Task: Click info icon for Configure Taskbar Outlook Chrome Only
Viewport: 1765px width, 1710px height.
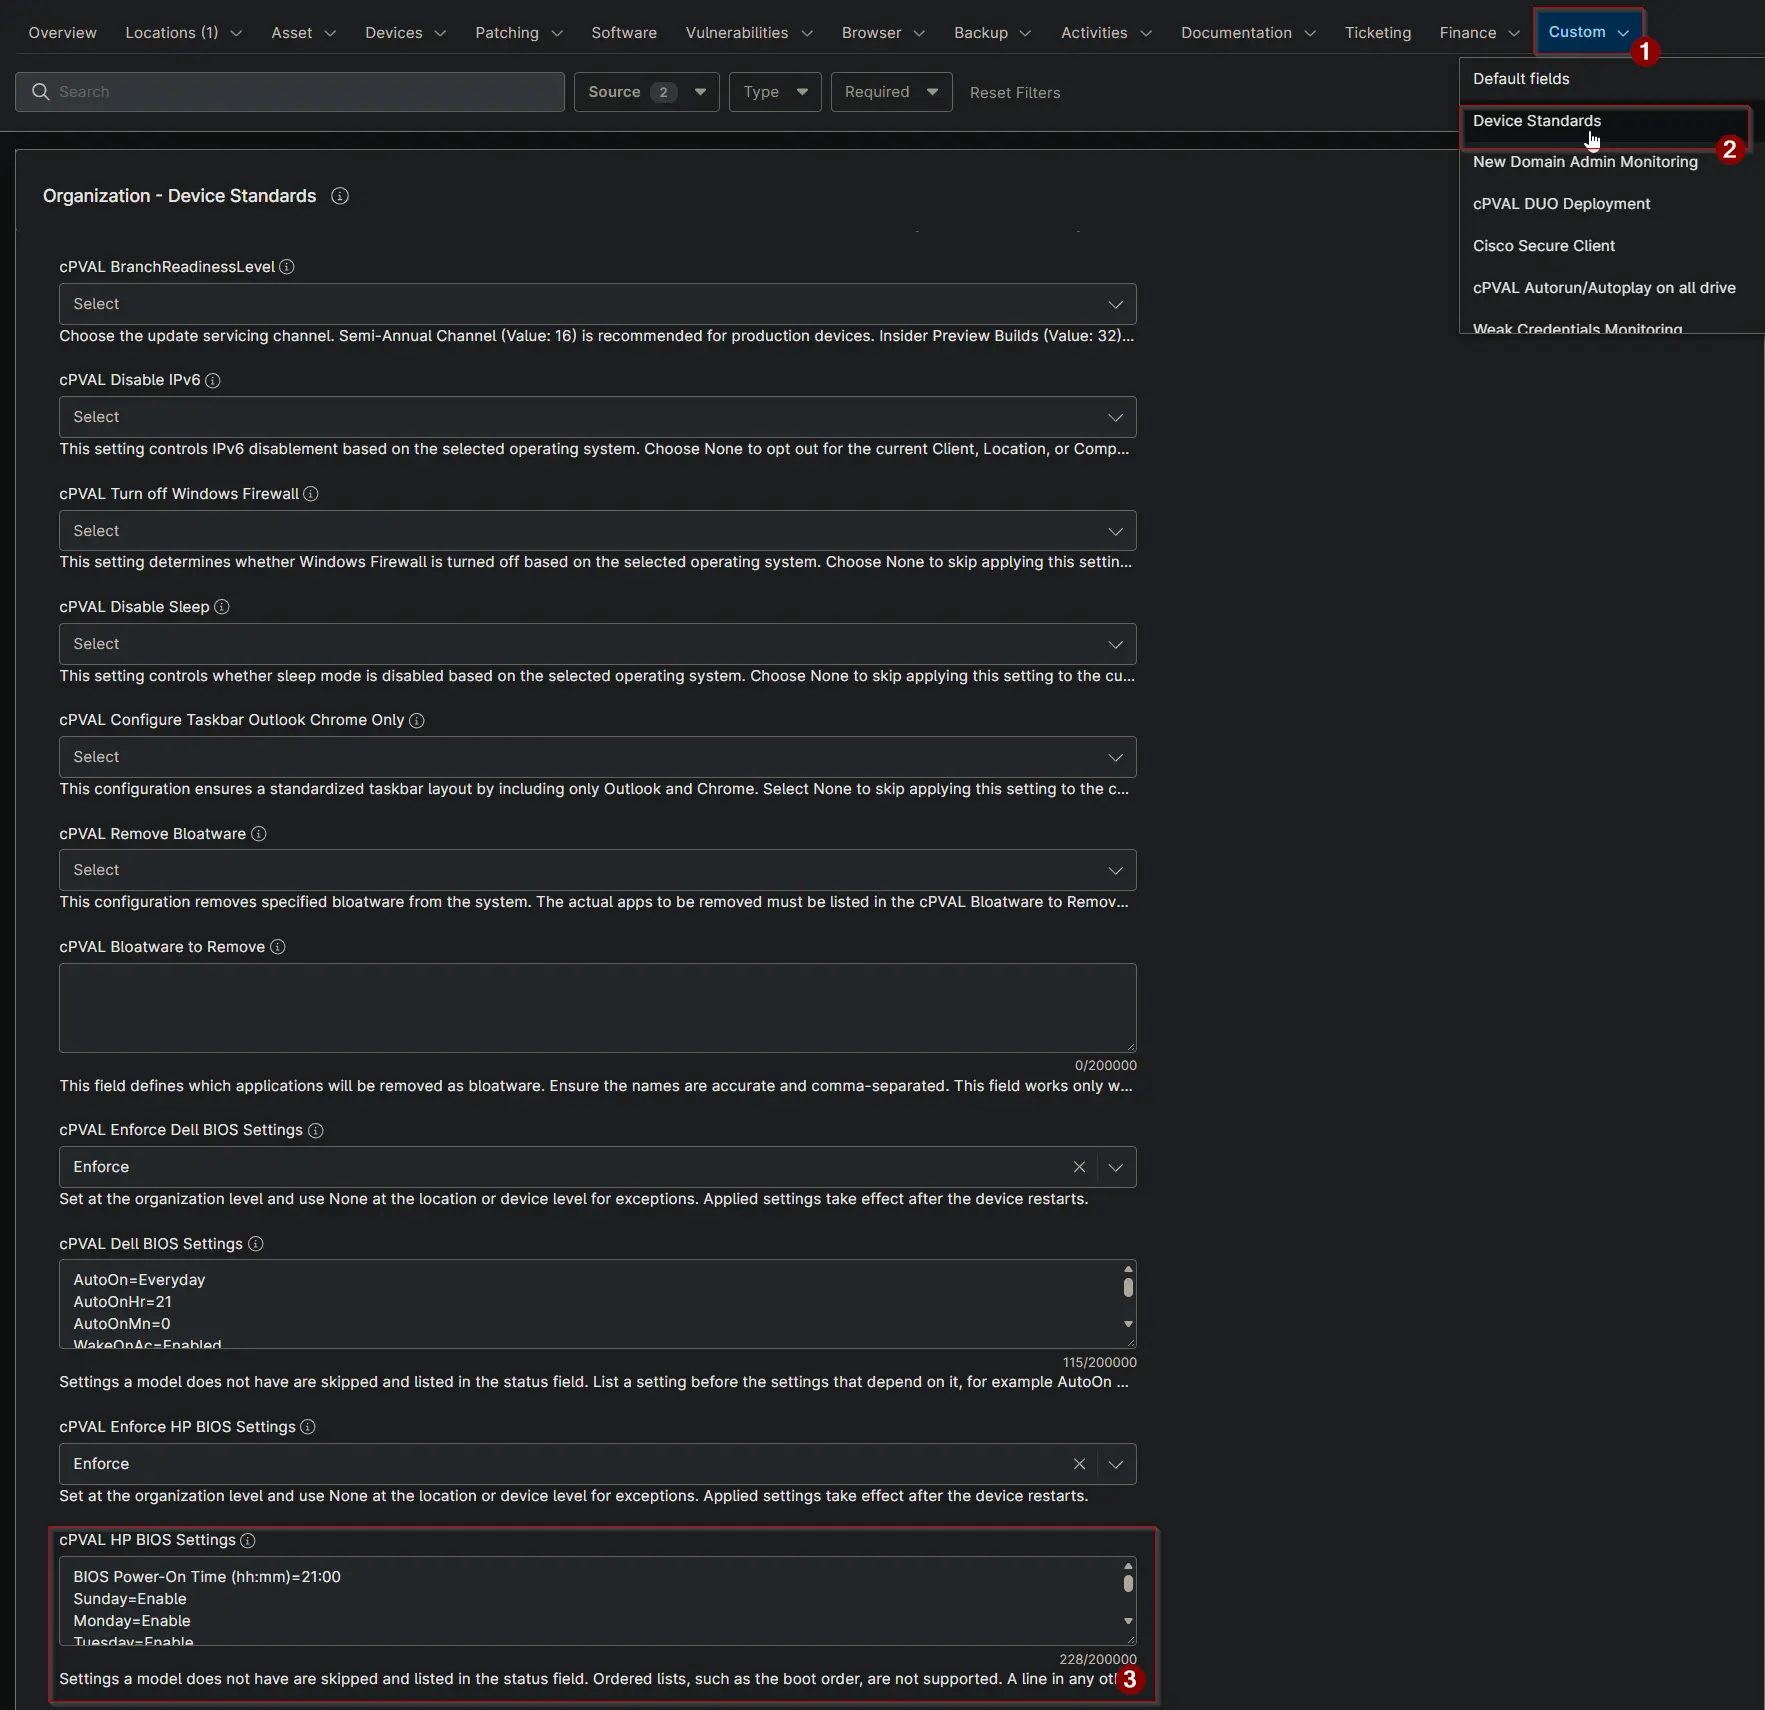Action: [x=417, y=720]
